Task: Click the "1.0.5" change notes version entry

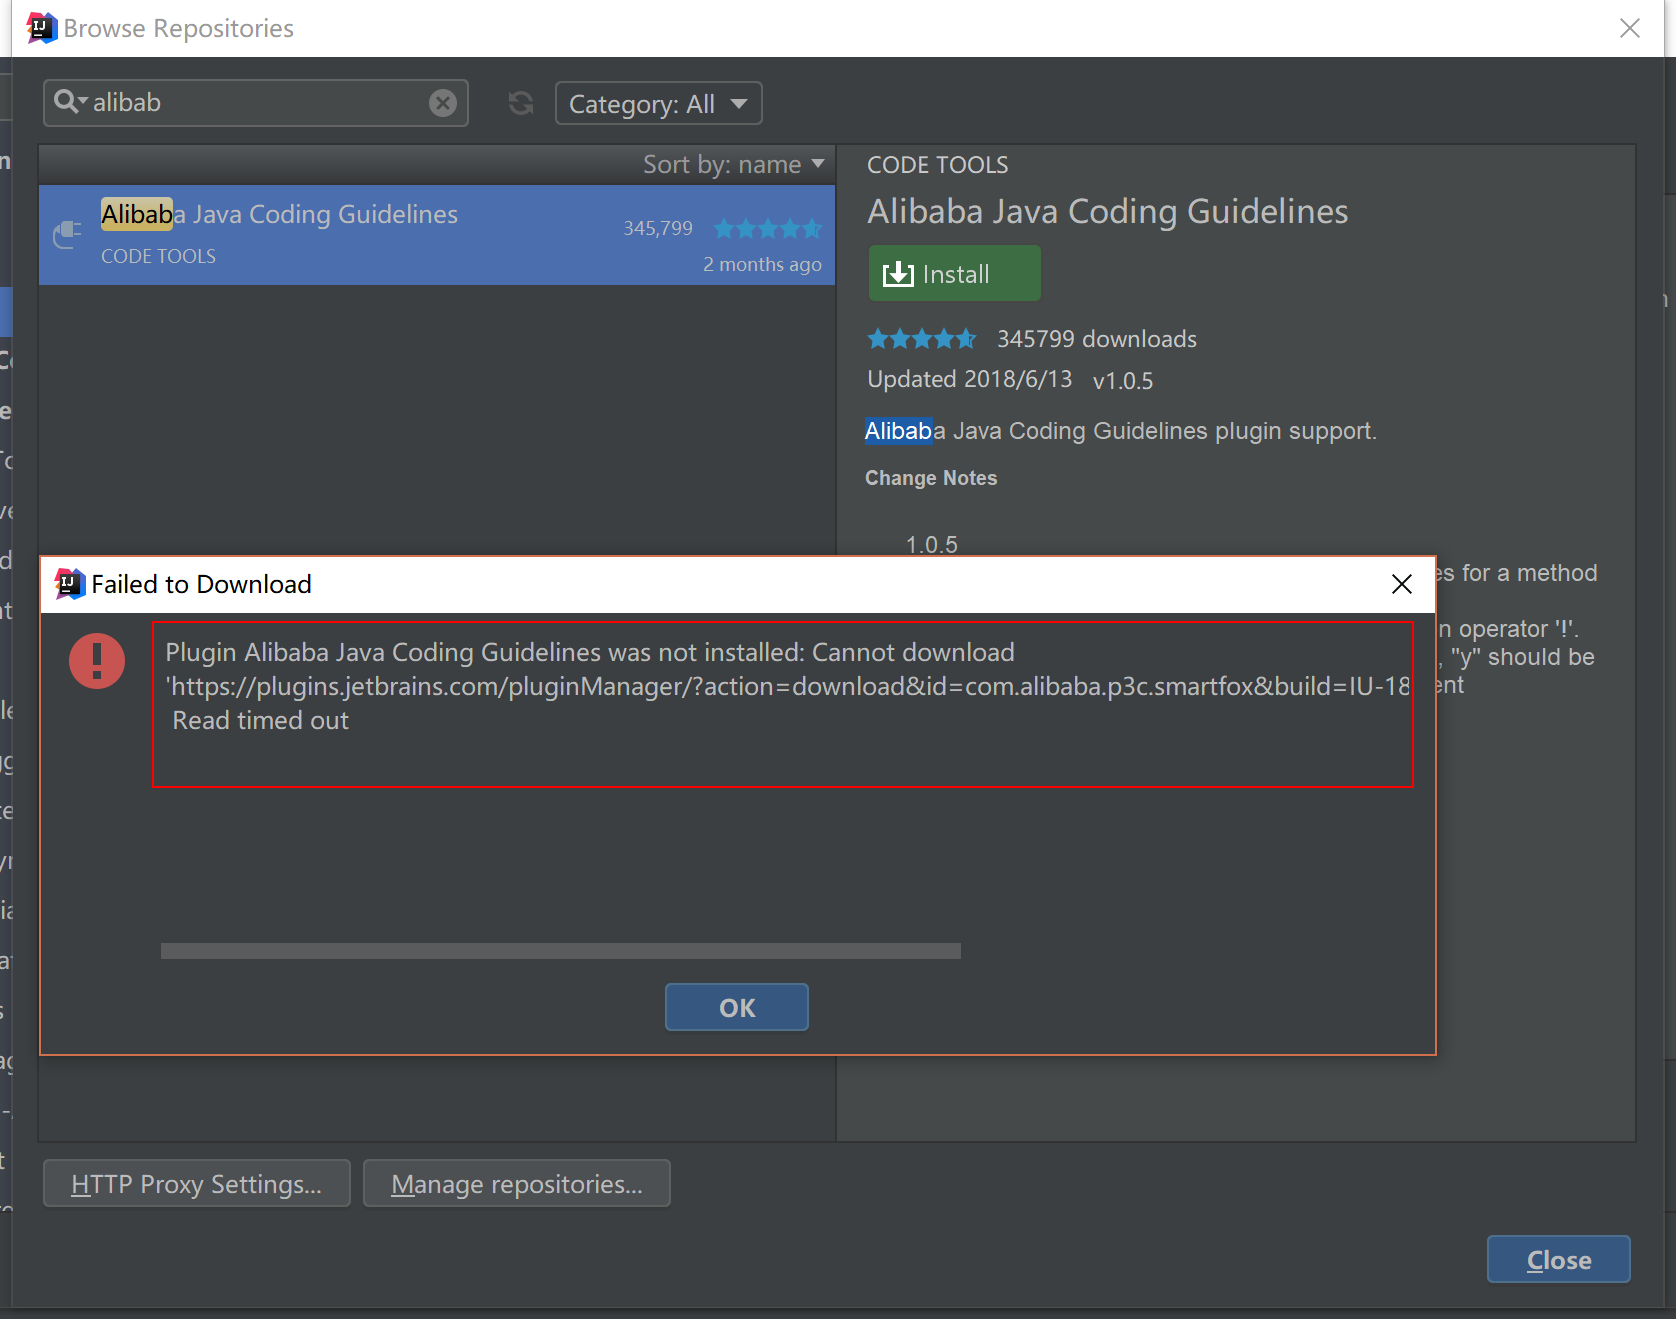Action: 931,544
